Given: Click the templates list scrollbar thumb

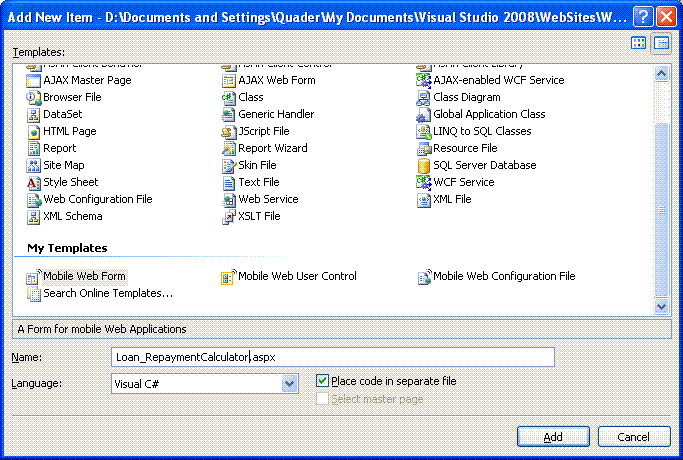Looking at the screenshot, I should pos(661,211).
